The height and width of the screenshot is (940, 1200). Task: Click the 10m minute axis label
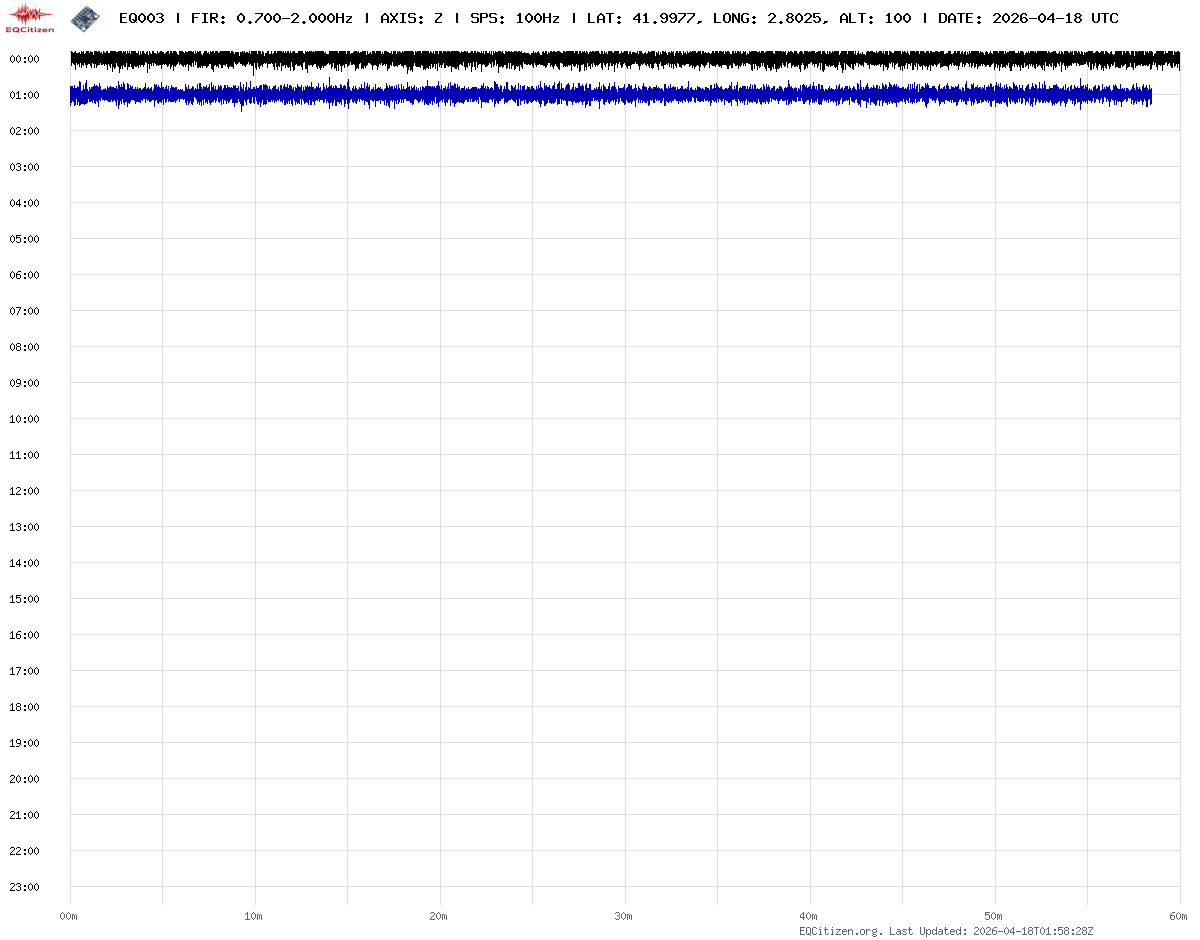click(254, 916)
